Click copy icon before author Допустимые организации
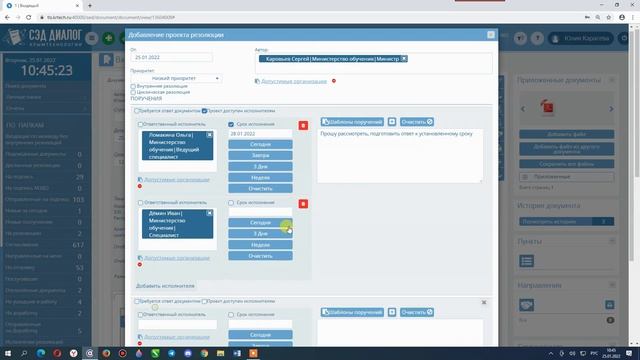The width and height of the screenshot is (640, 360). tap(257, 81)
